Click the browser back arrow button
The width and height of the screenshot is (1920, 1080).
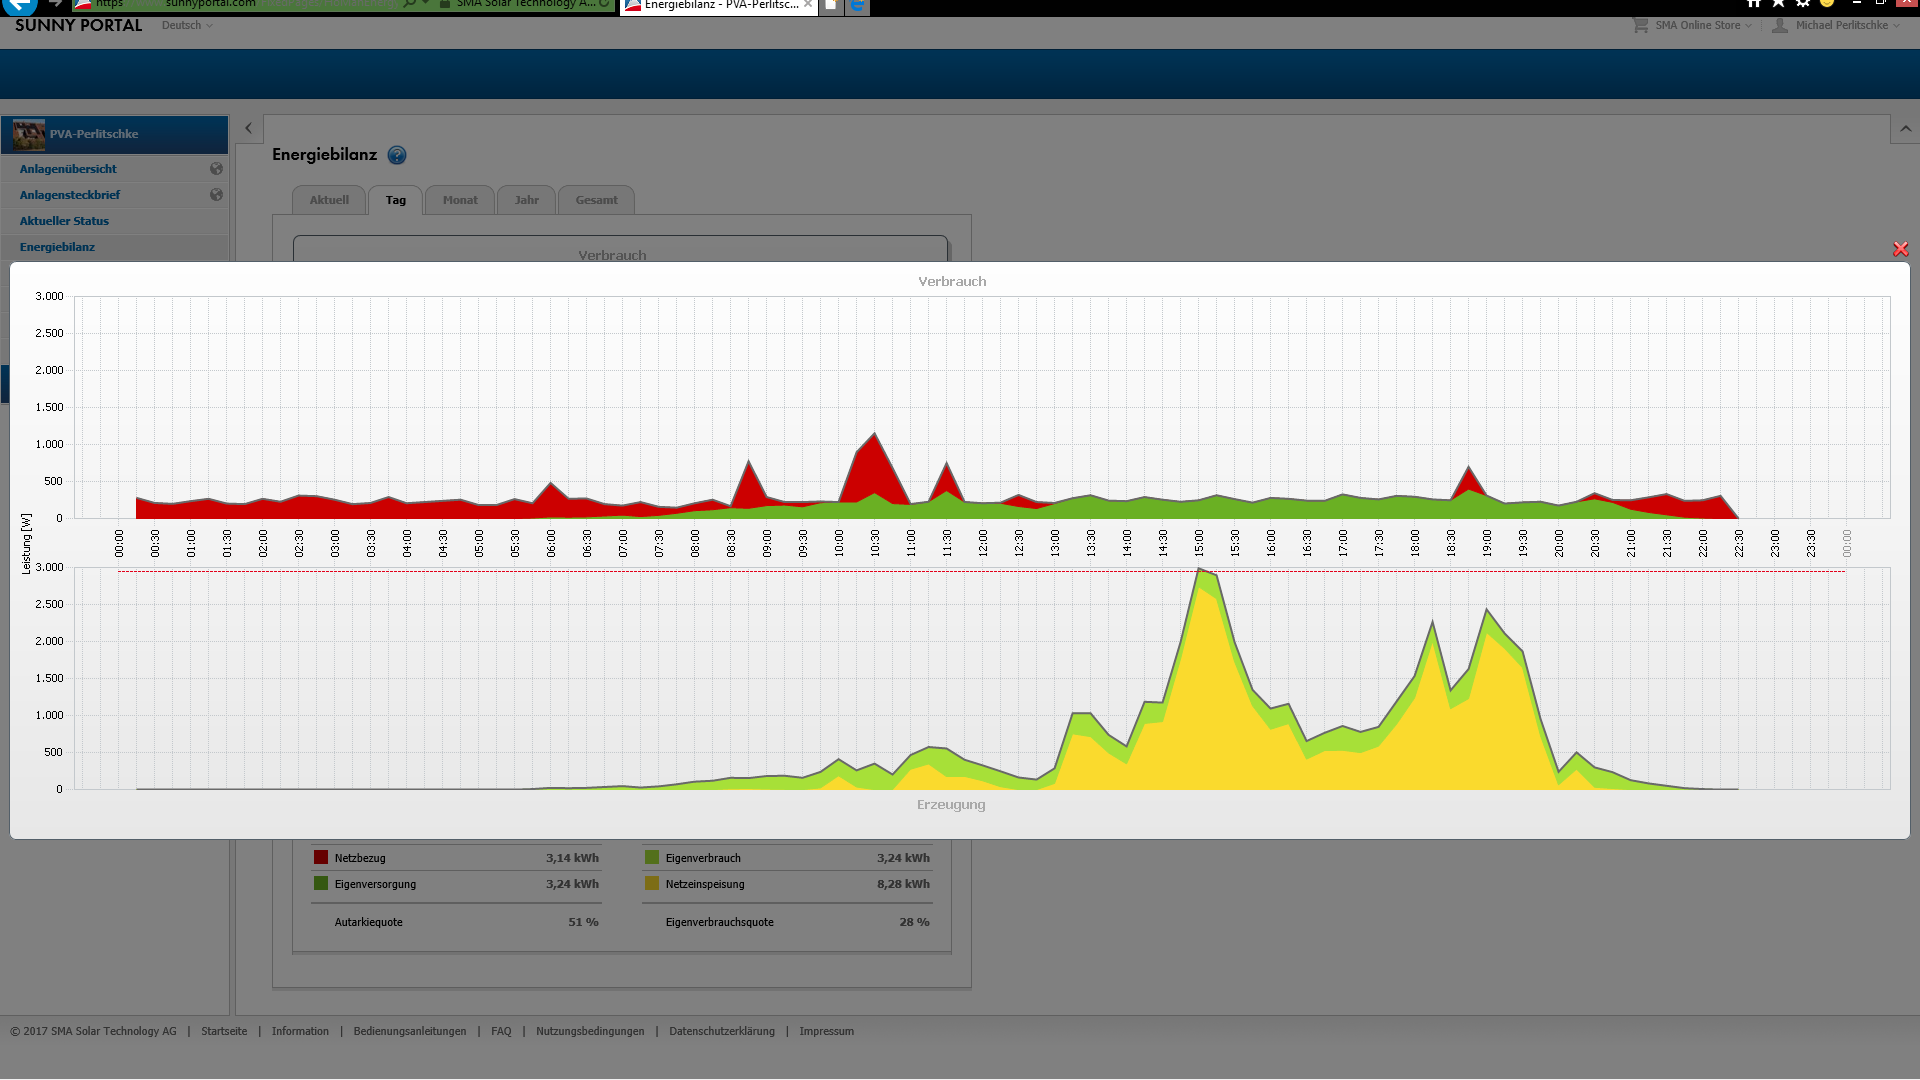[x=18, y=5]
